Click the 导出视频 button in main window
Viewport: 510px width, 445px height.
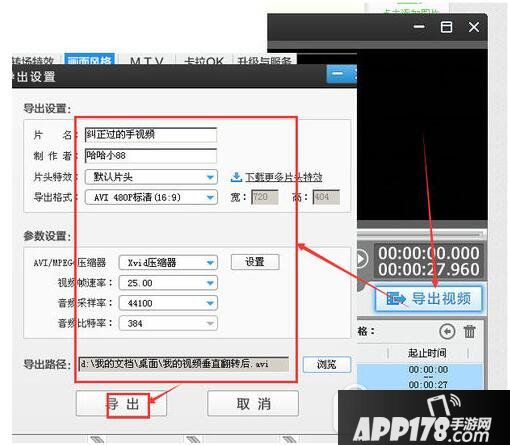click(429, 299)
